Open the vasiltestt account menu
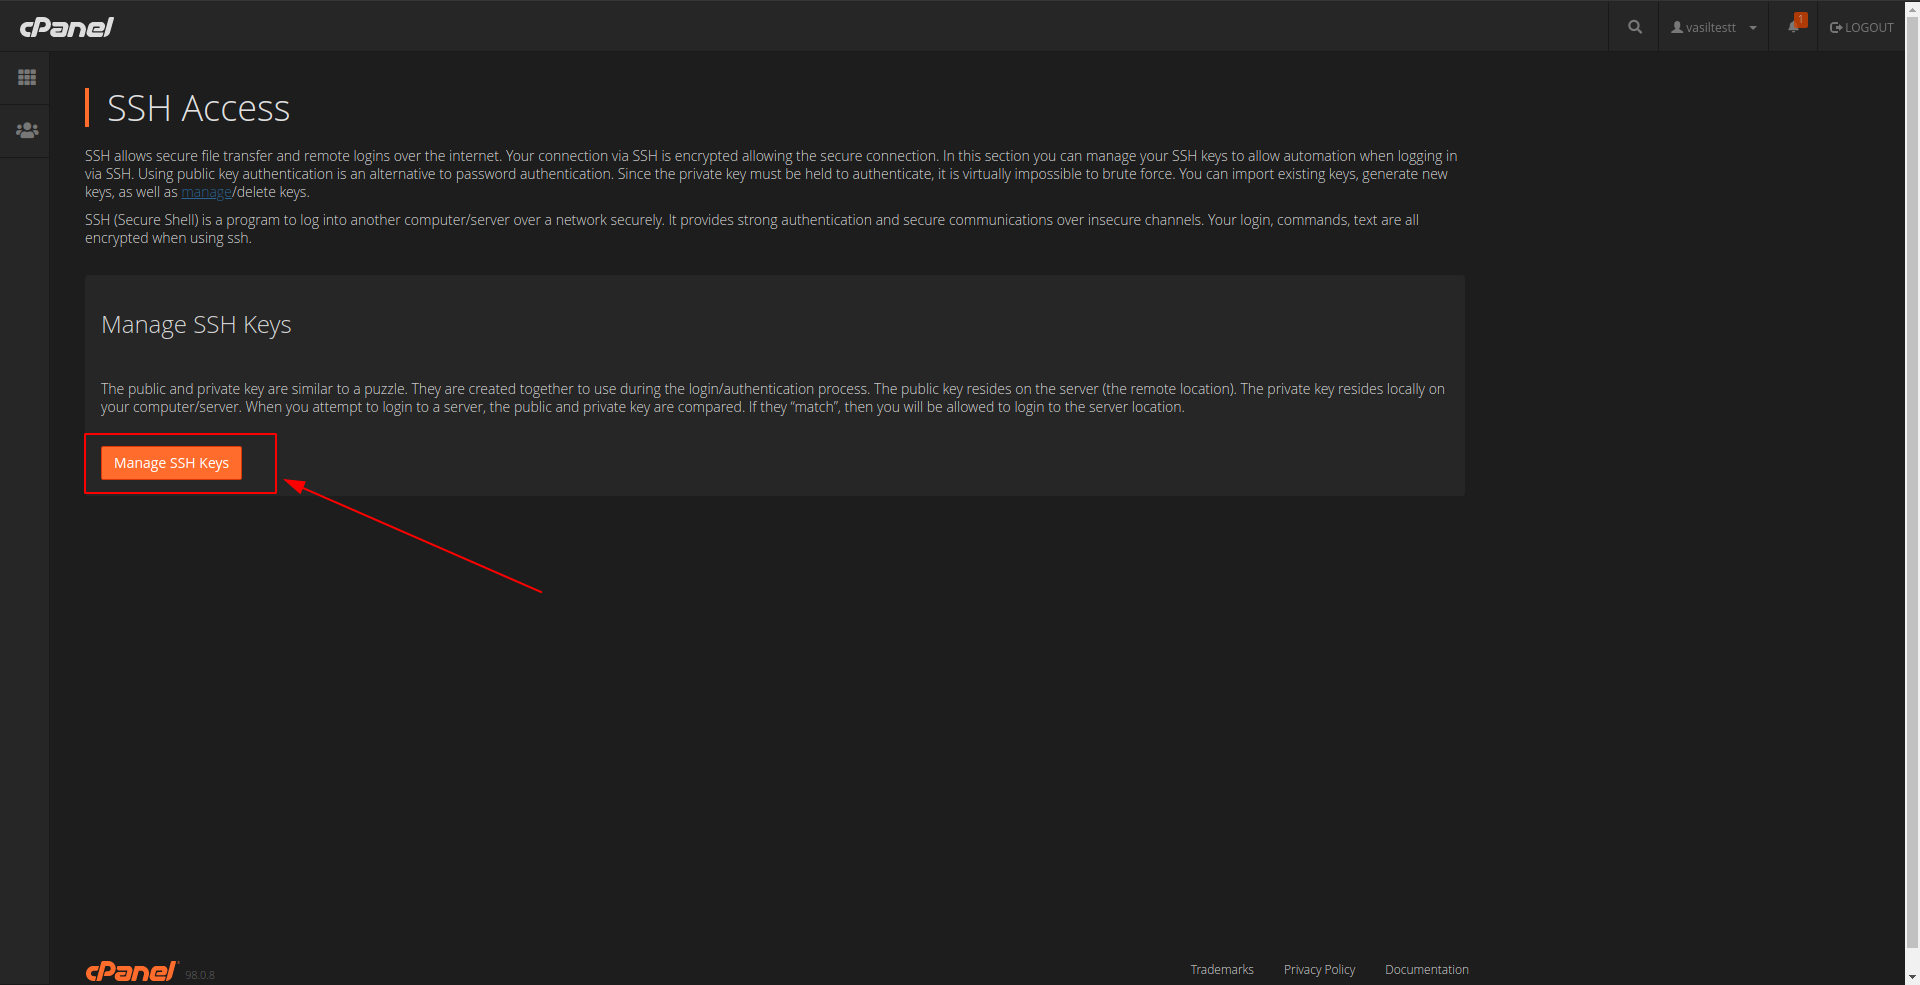 coord(1711,28)
